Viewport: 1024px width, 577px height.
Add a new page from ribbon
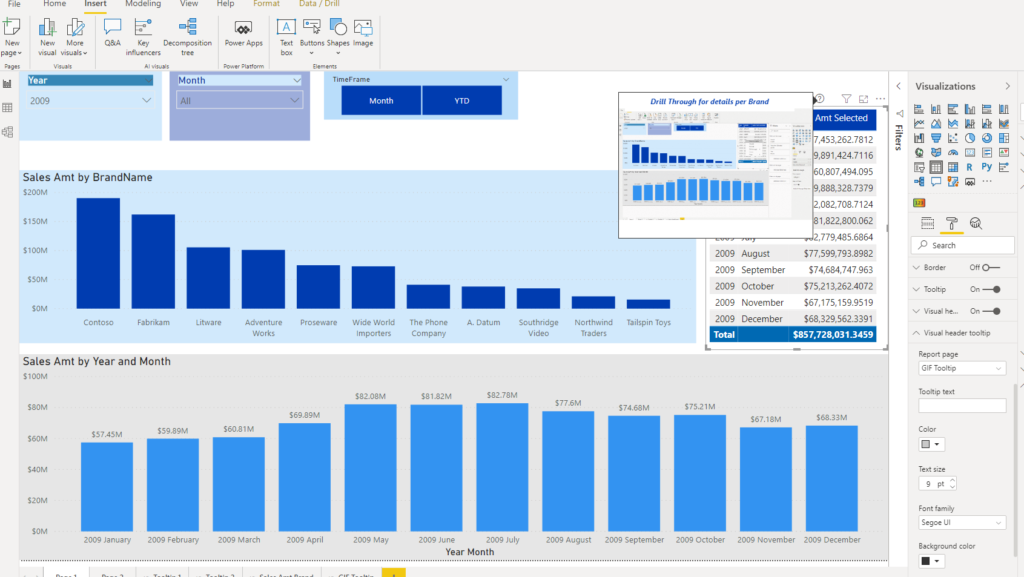(x=12, y=37)
